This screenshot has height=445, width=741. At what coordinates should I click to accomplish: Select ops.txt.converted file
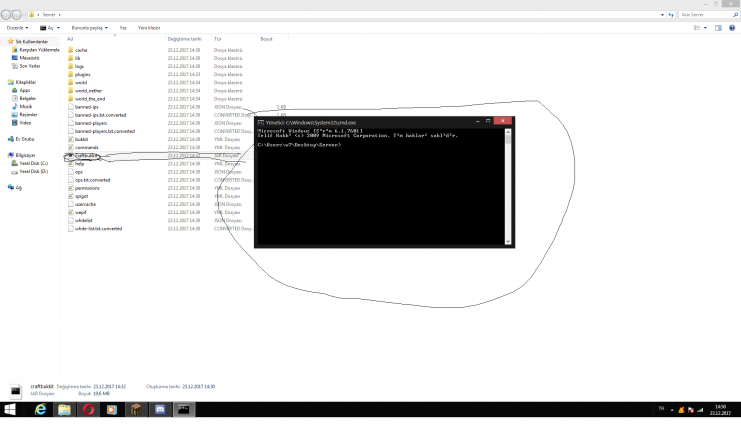(x=93, y=180)
